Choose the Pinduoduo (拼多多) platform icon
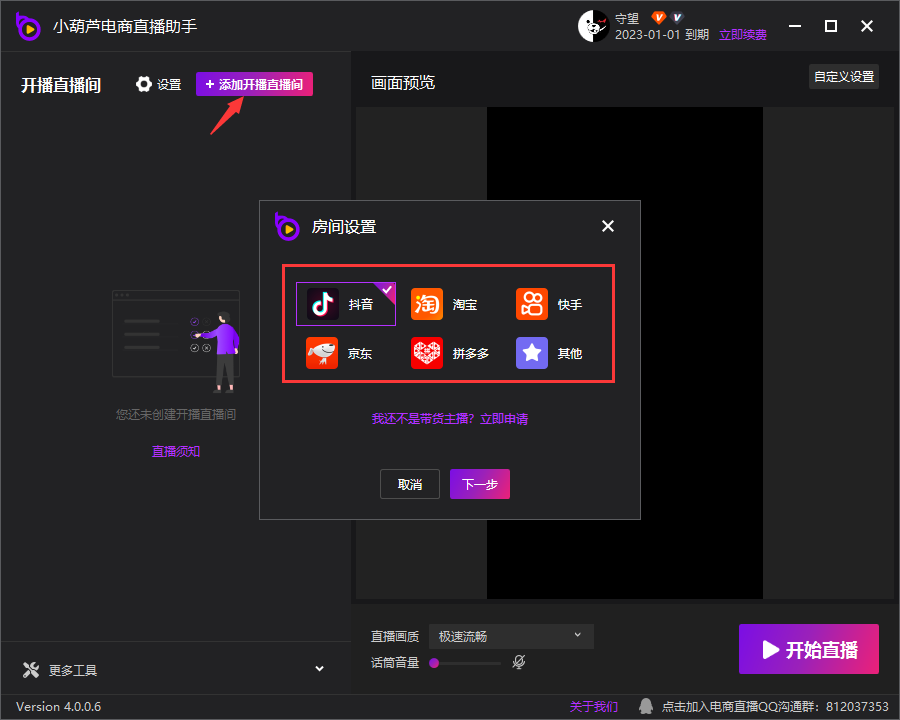Image resolution: width=900 pixels, height=720 pixels. pyautogui.click(x=427, y=353)
